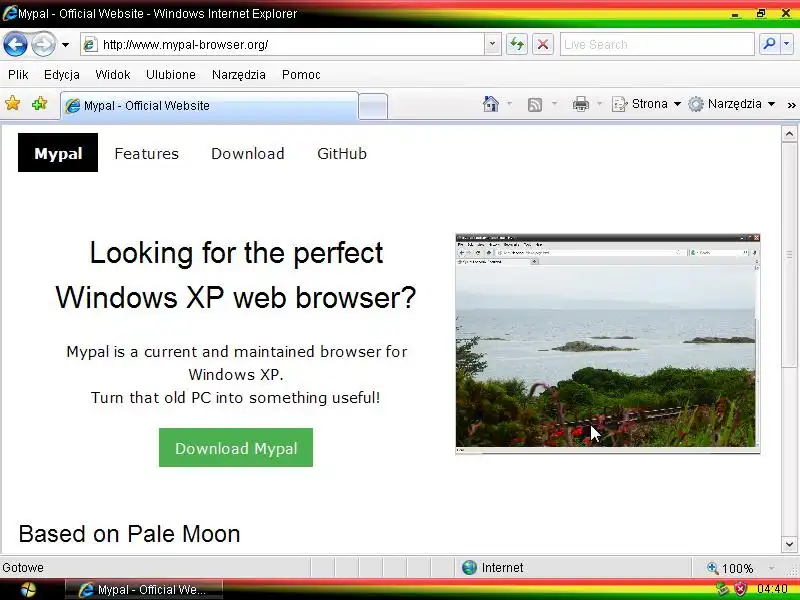Open the Features page link
The height and width of the screenshot is (600, 800).
point(146,153)
